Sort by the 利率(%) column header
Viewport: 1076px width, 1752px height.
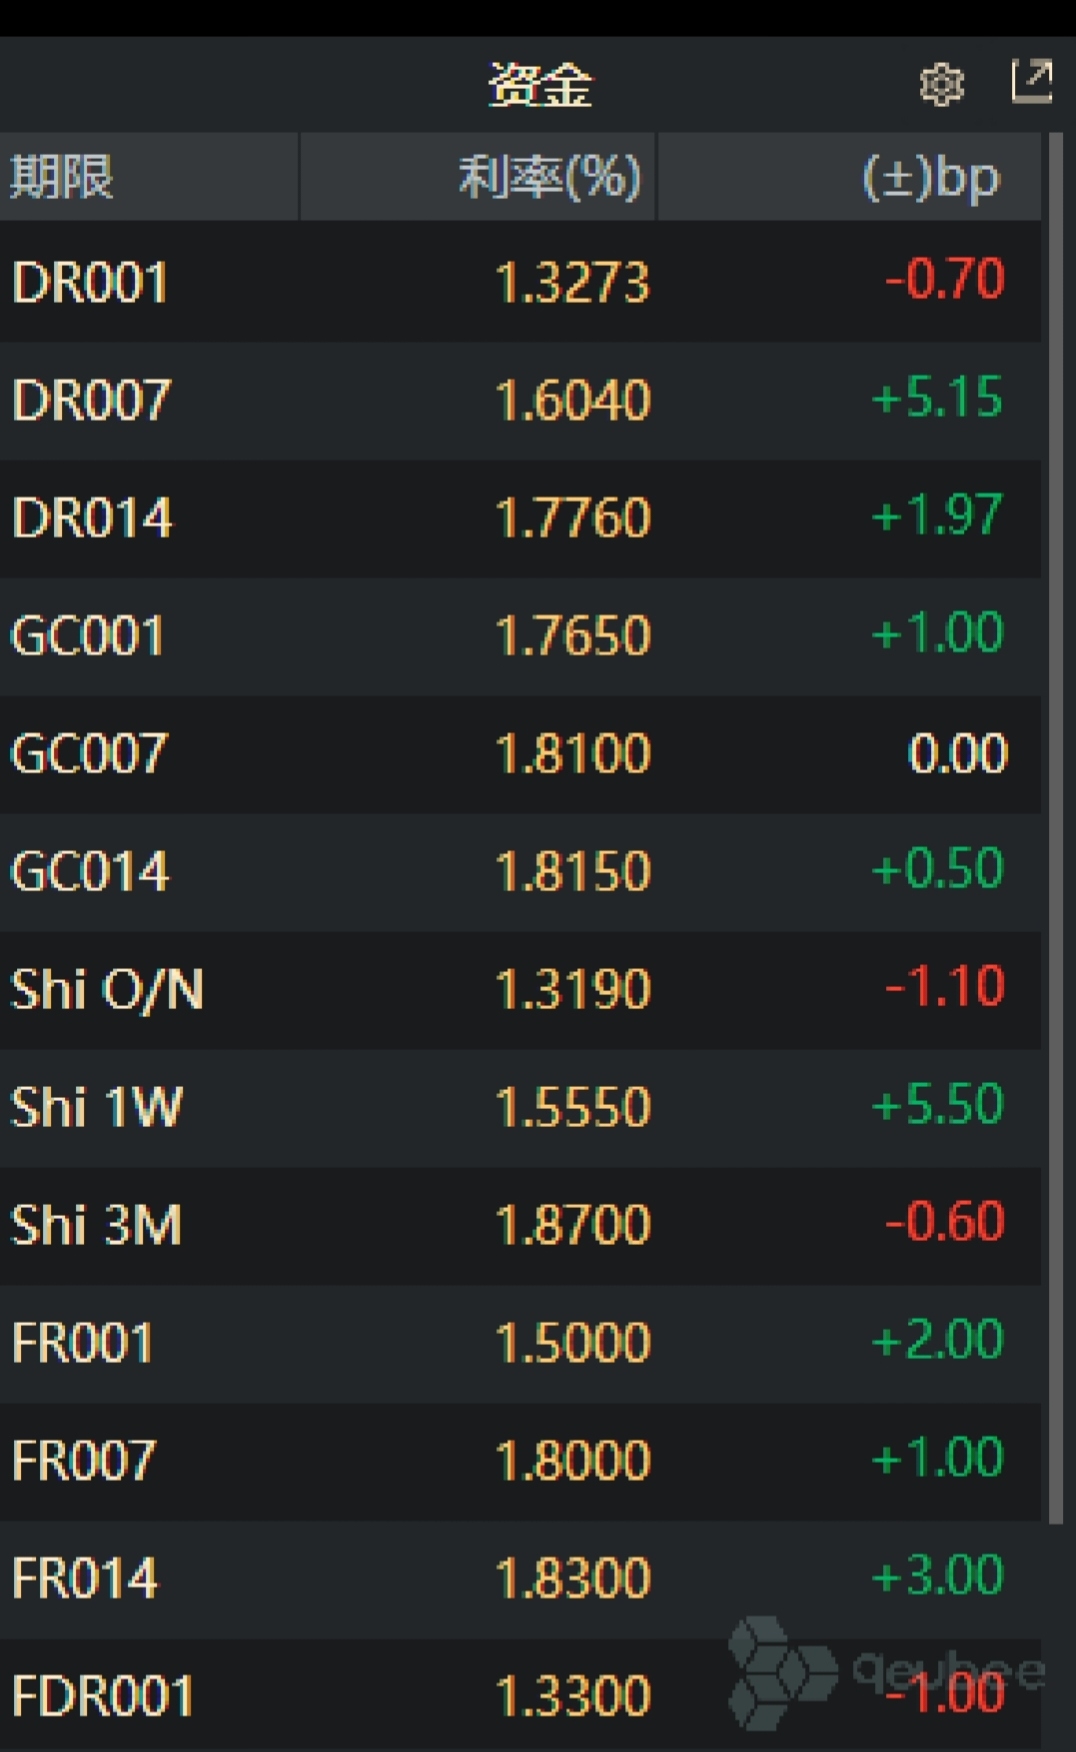pyautogui.click(x=548, y=177)
